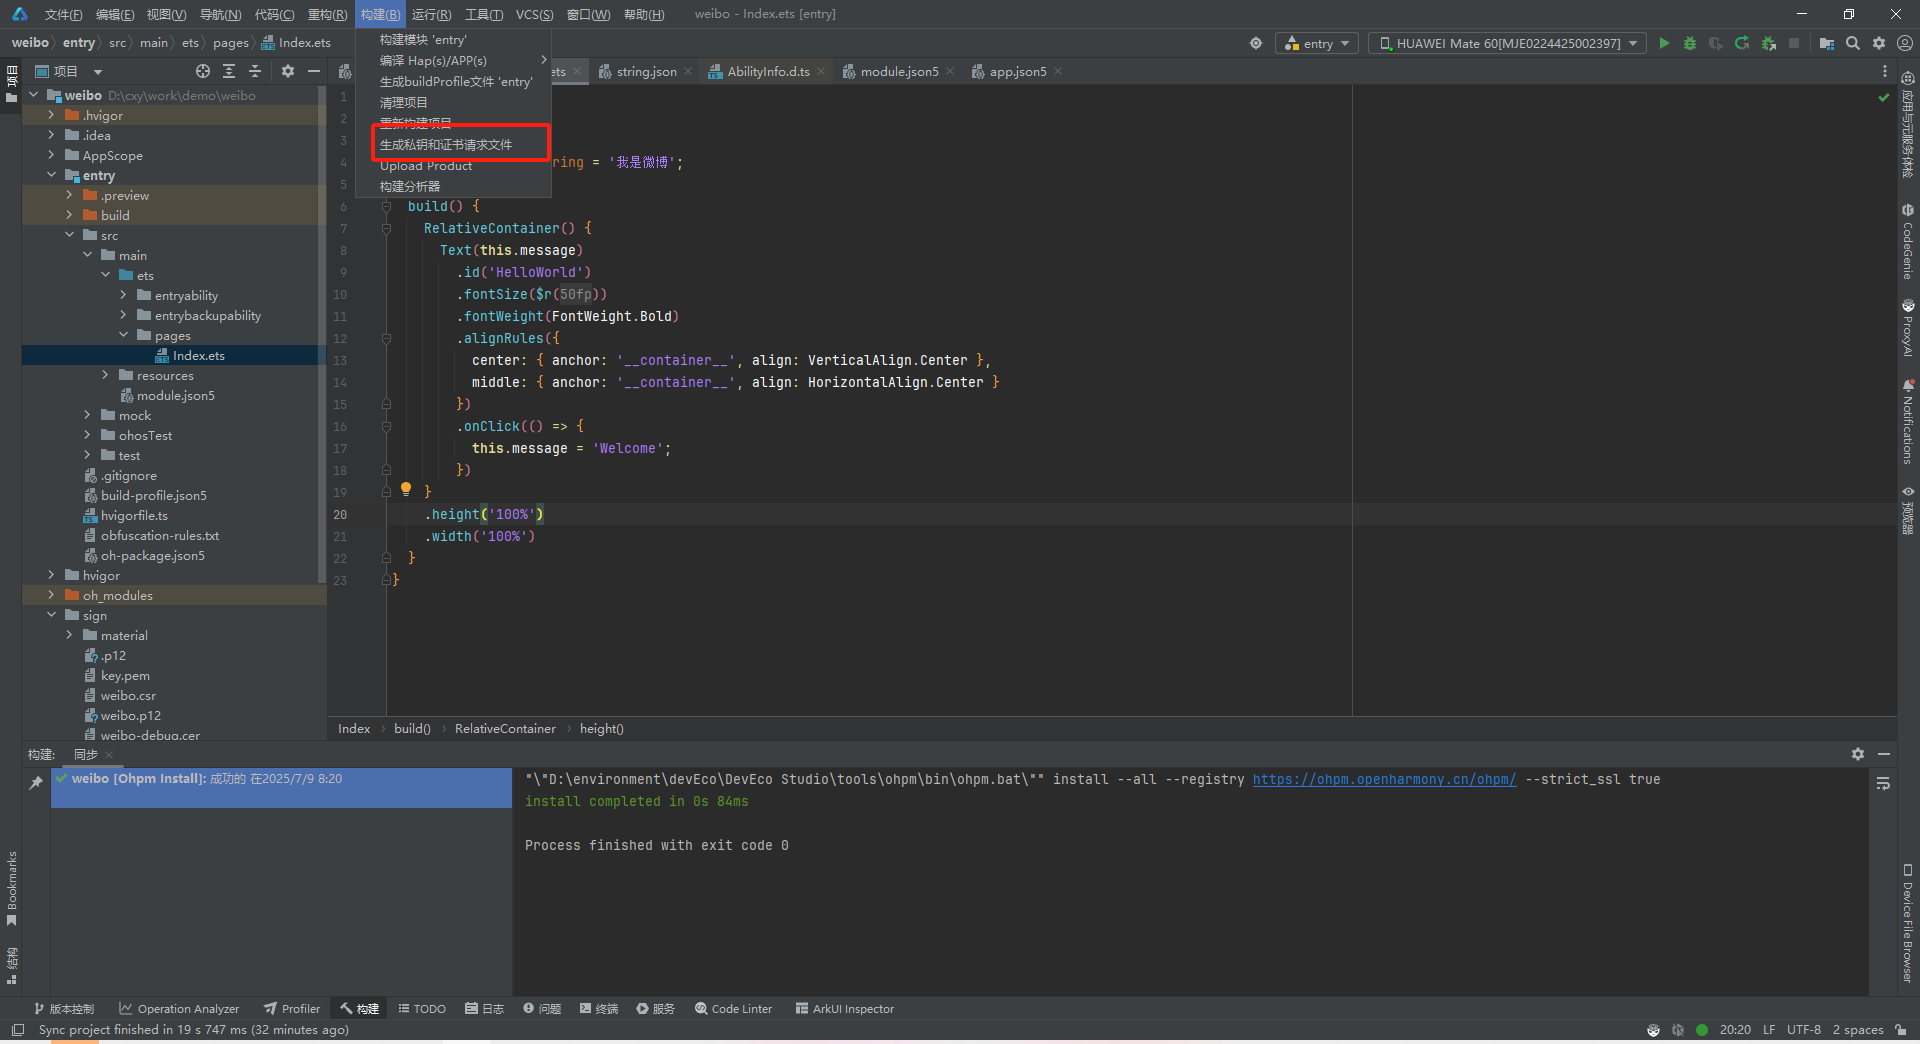This screenshot has height=1044, width=1920.
Task: Collapse all icon in project panel header
Action: 255,71
